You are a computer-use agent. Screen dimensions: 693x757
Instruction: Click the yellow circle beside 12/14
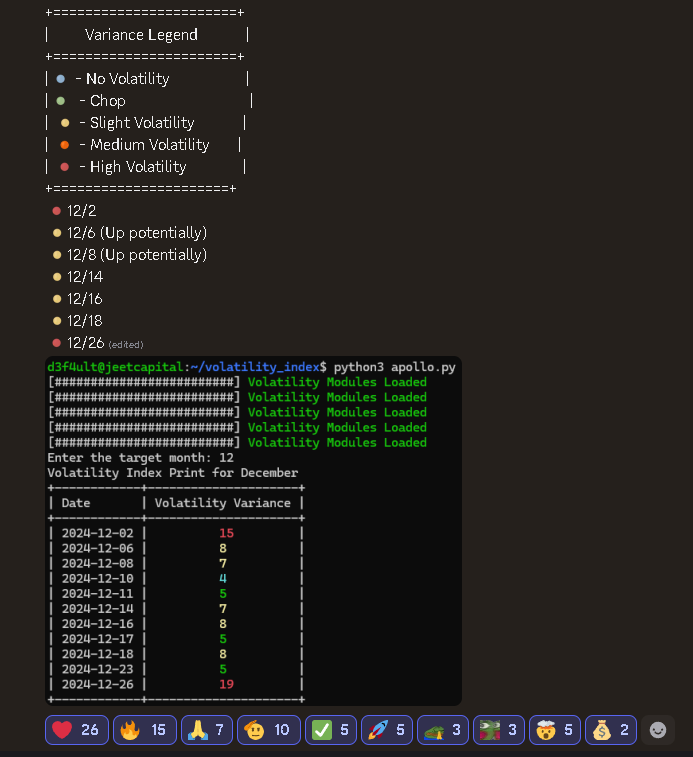57,277
